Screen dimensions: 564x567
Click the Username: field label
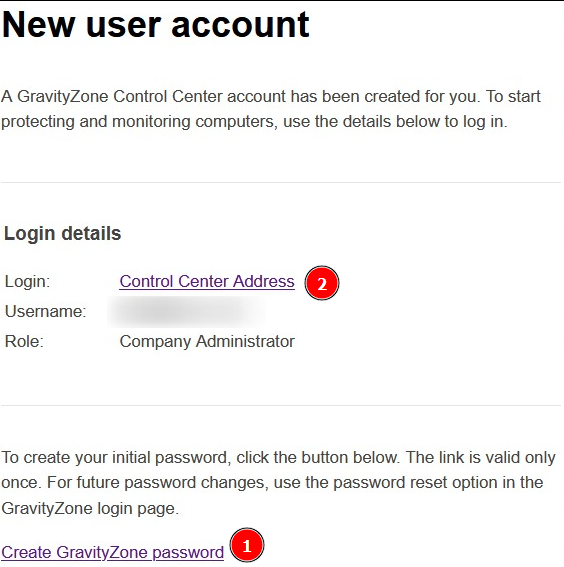[46, 311]
